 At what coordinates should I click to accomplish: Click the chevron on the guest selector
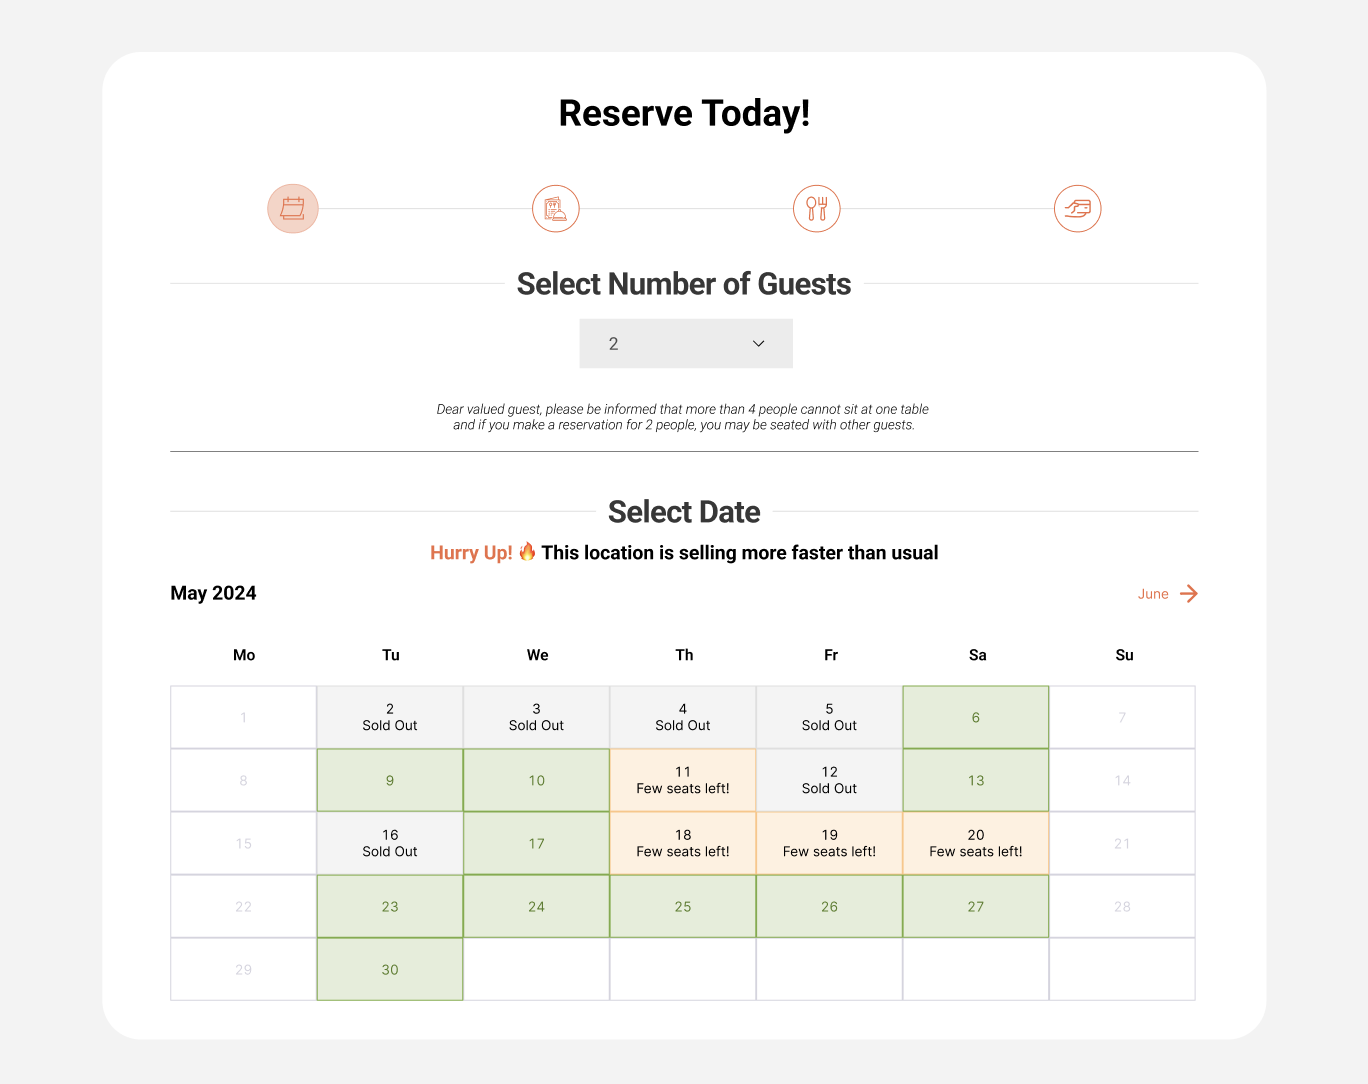pyautogui.click(x=758, y=343)
